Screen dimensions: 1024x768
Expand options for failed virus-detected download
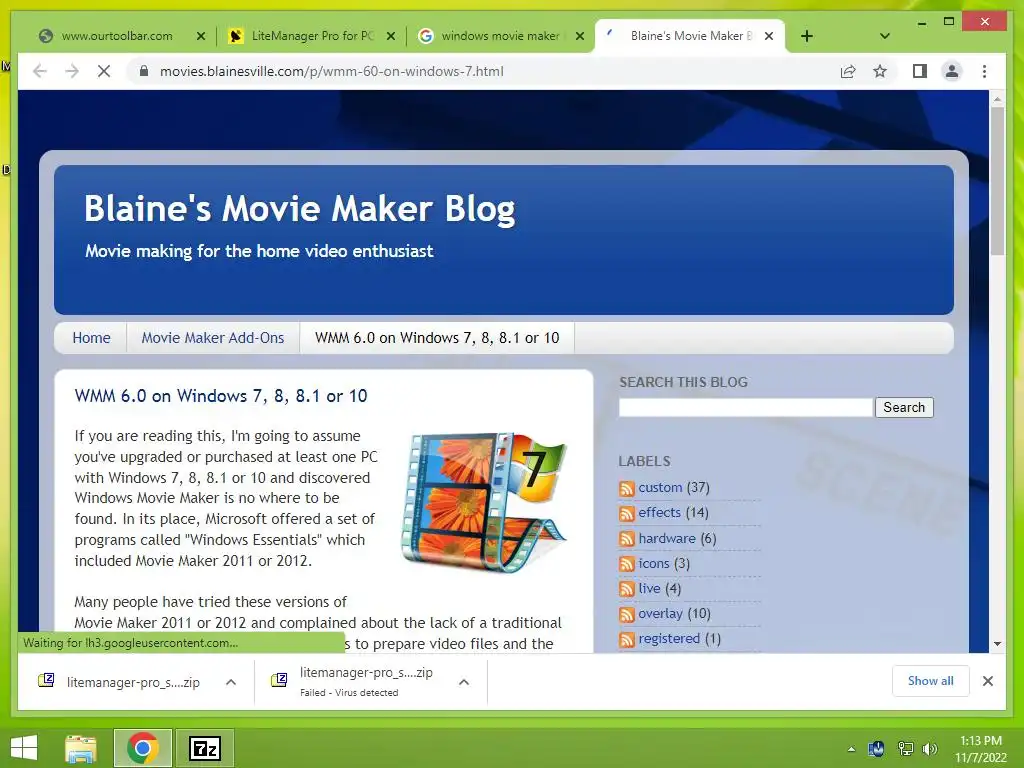click(464, 682)
